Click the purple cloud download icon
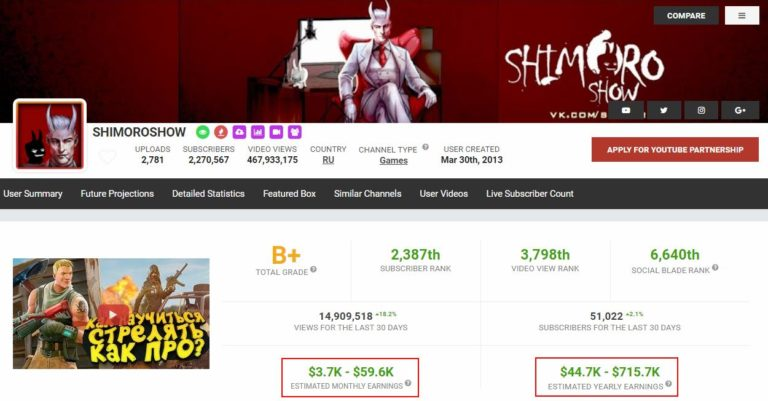Screen dimensions: 768x401 (239, 132)
